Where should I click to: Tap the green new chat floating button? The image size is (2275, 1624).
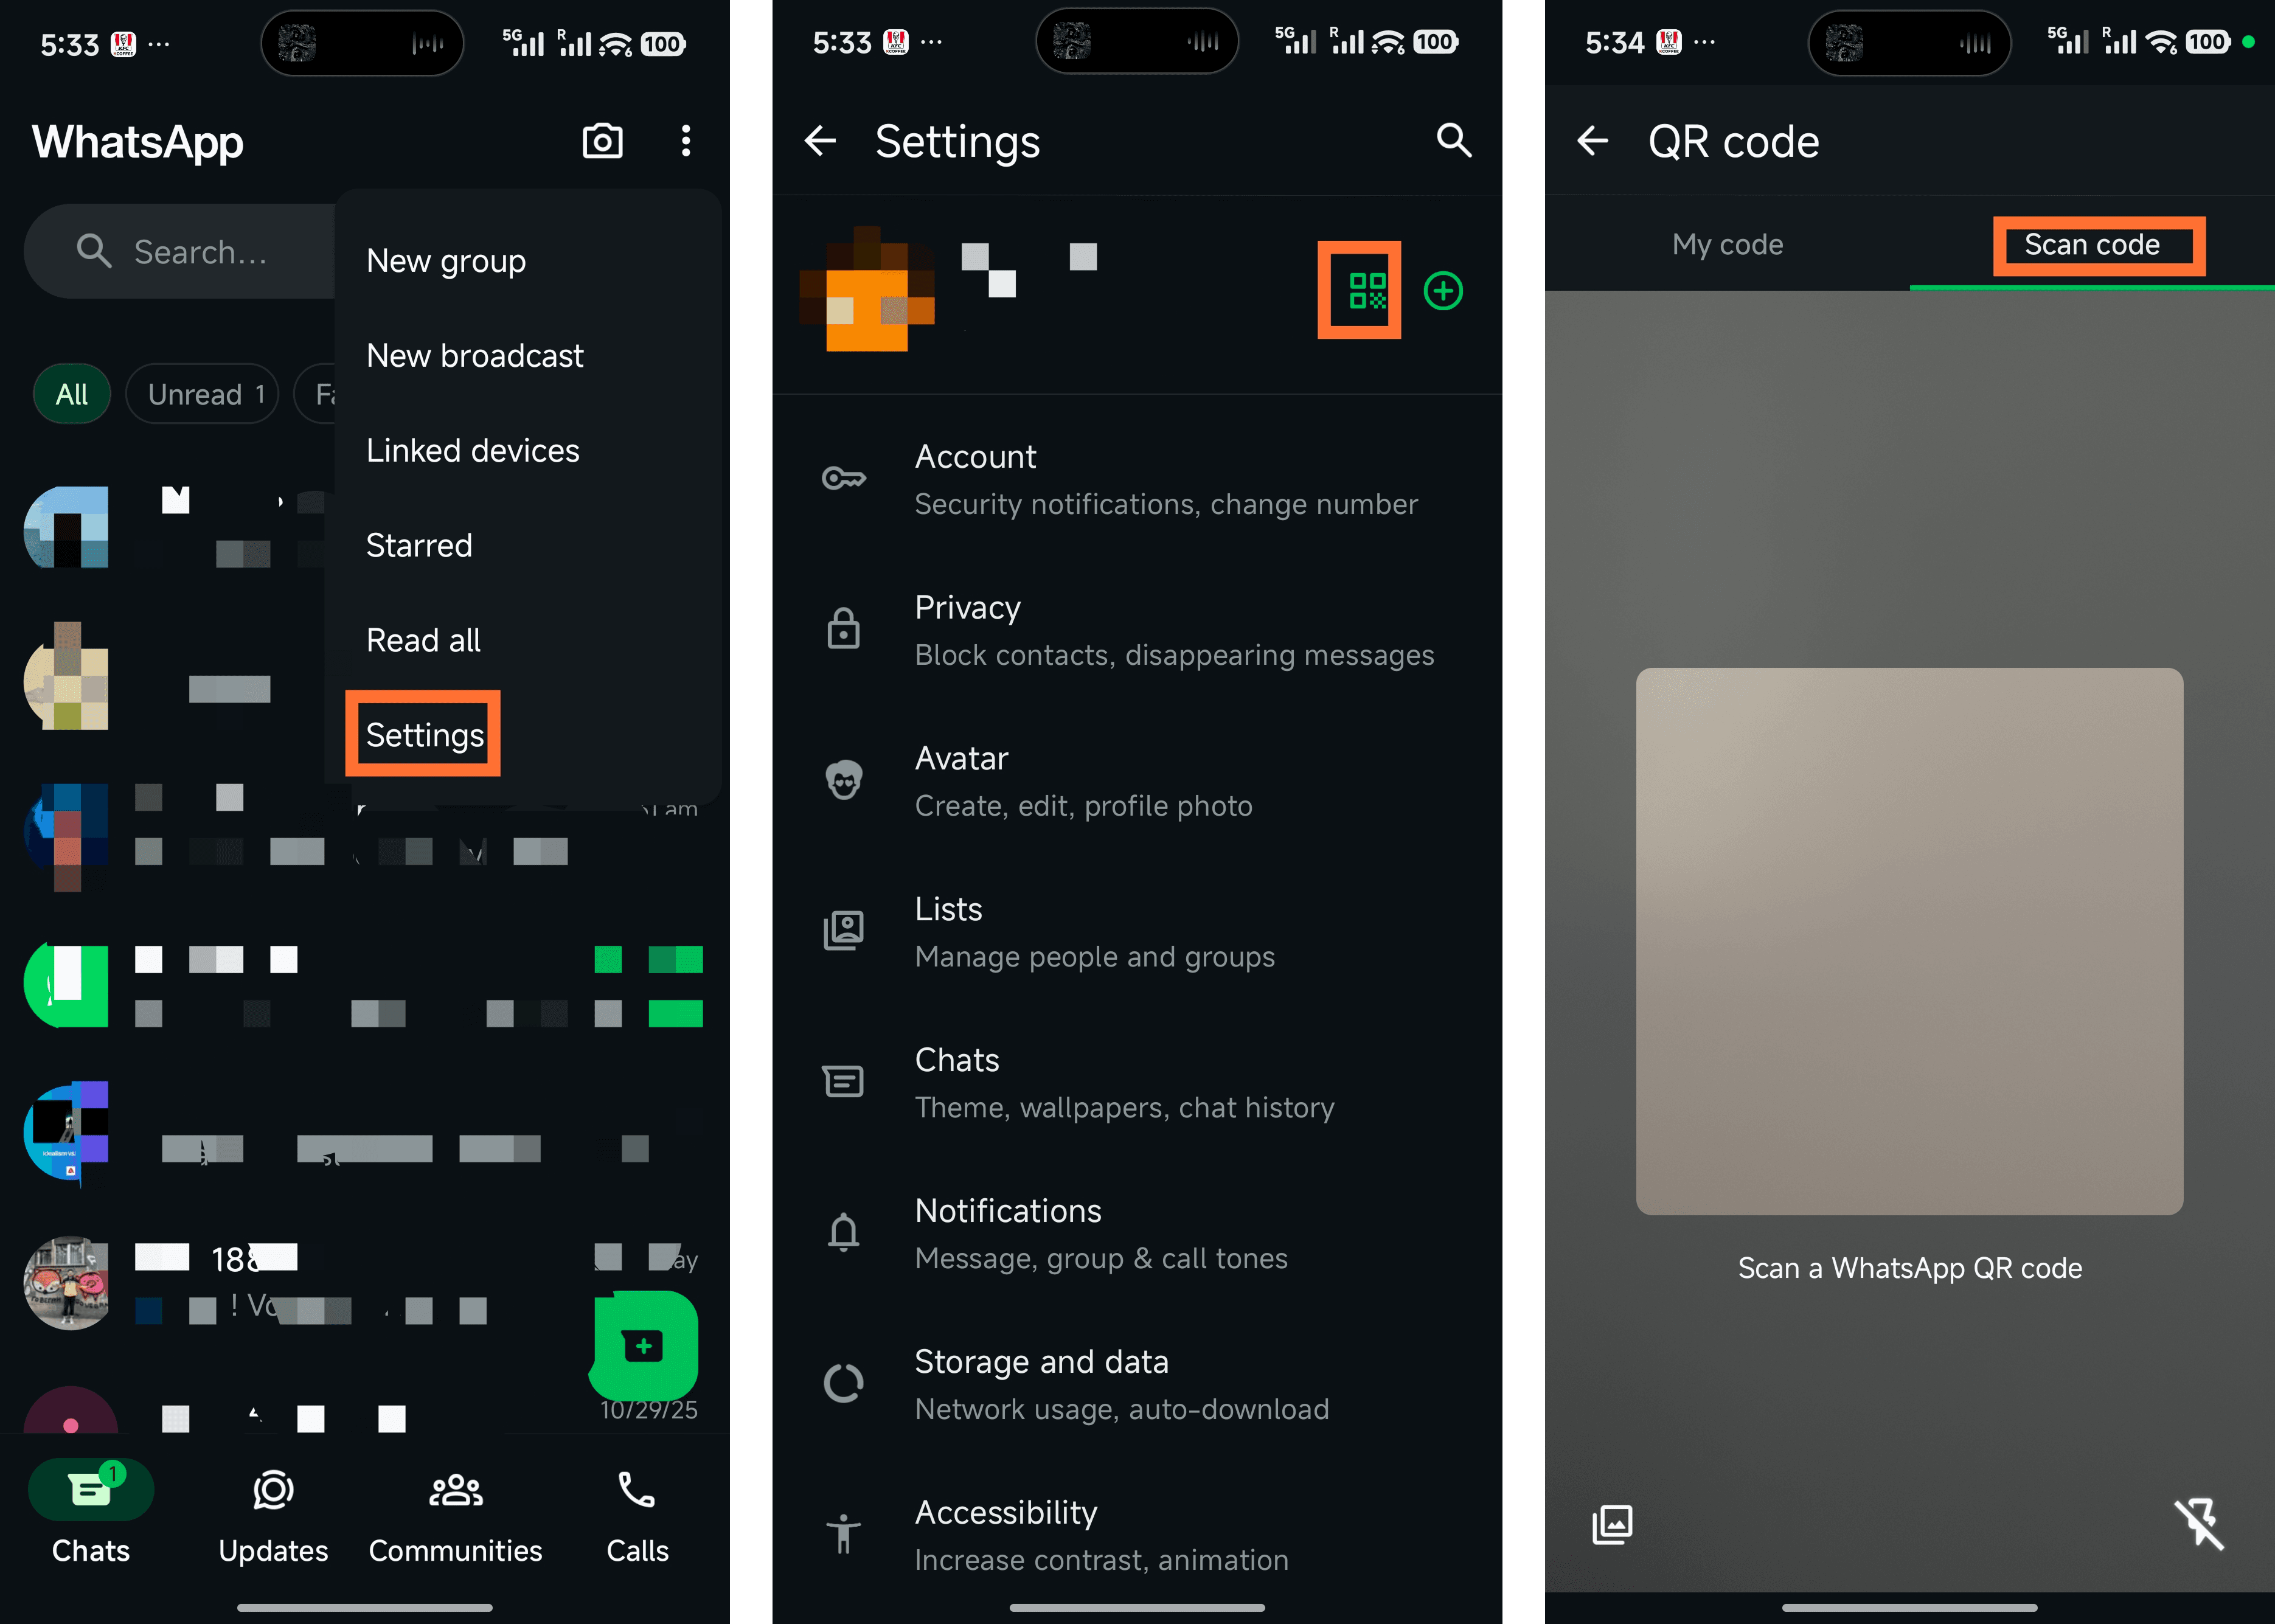point(644,1346)
